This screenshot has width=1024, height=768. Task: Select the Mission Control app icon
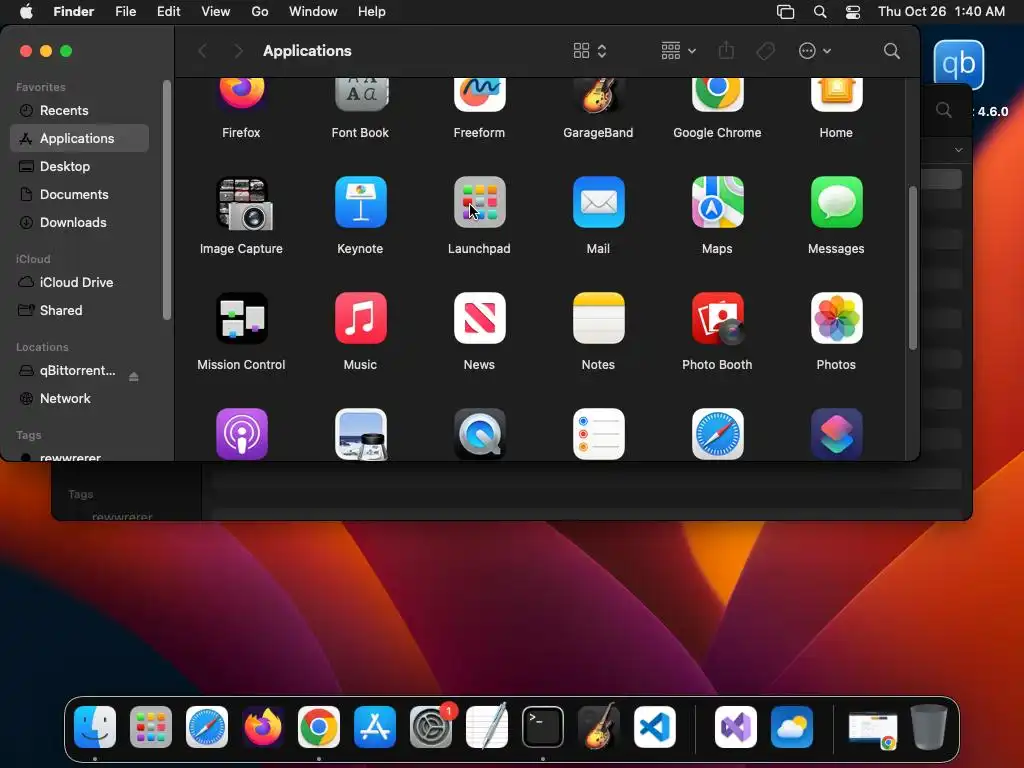242,318
